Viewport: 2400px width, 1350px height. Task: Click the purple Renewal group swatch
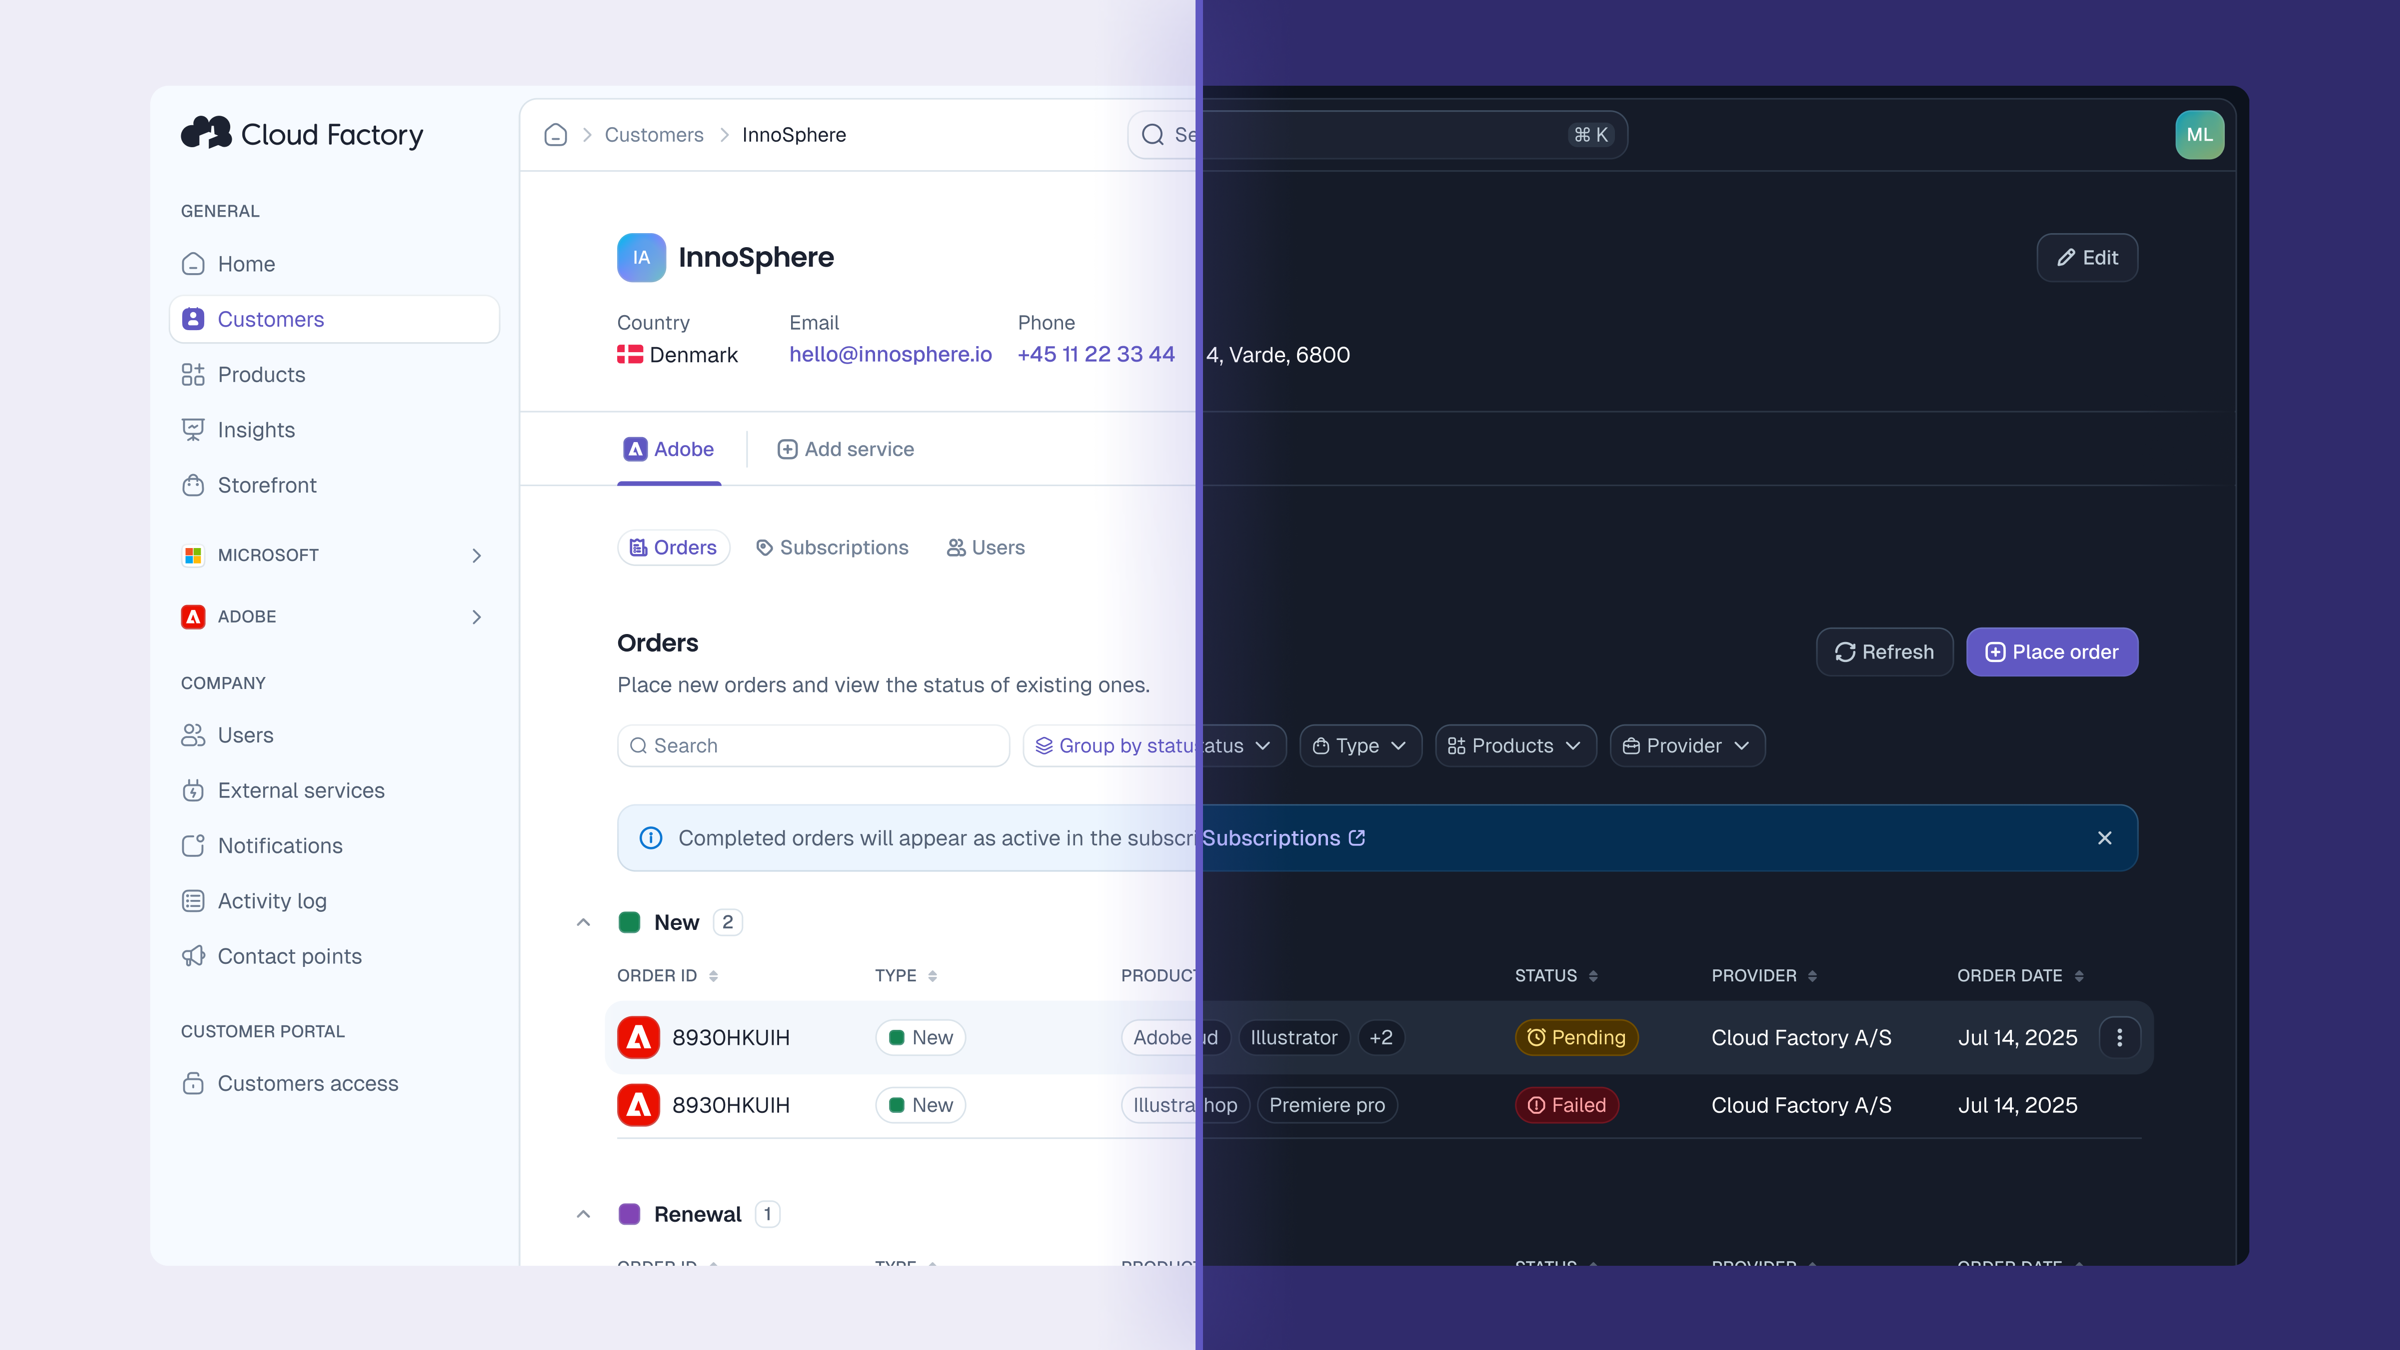629,1214
